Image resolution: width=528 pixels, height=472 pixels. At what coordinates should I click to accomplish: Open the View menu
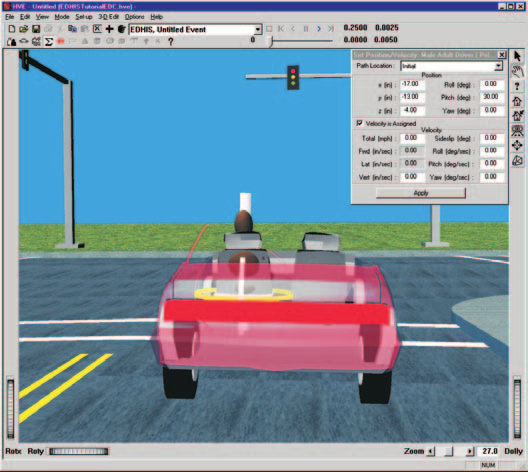tap(42, 17)
